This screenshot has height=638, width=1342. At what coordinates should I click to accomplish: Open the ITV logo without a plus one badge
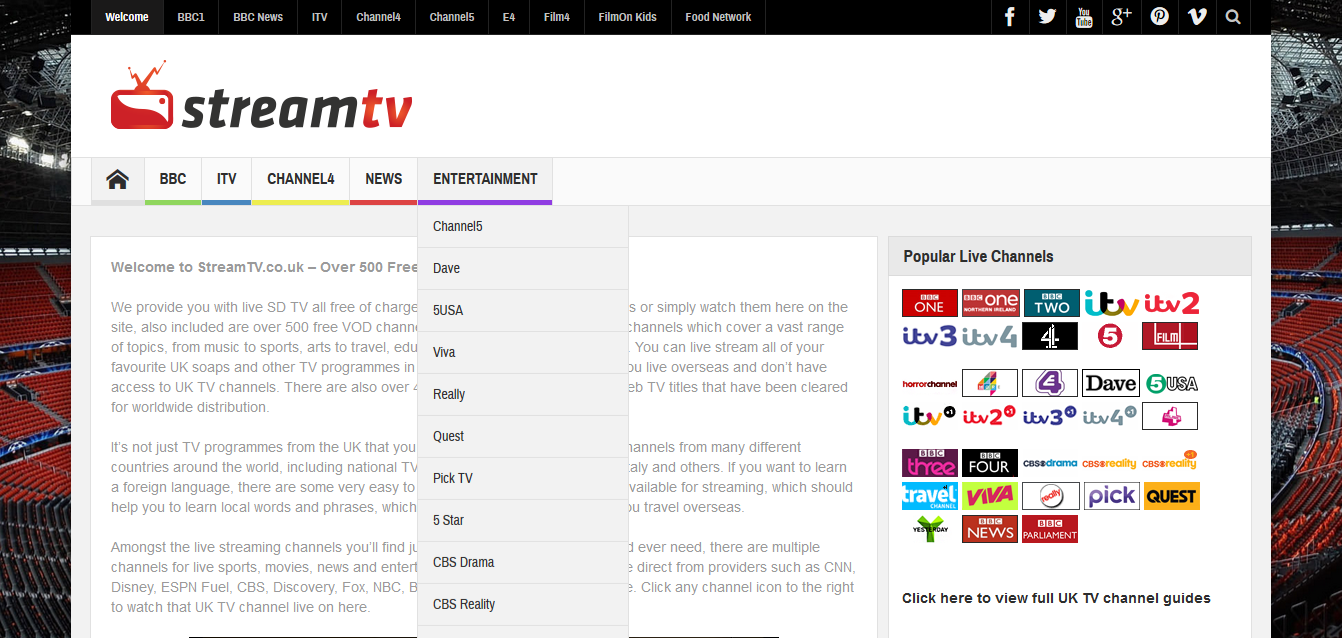click(1111, 303)
